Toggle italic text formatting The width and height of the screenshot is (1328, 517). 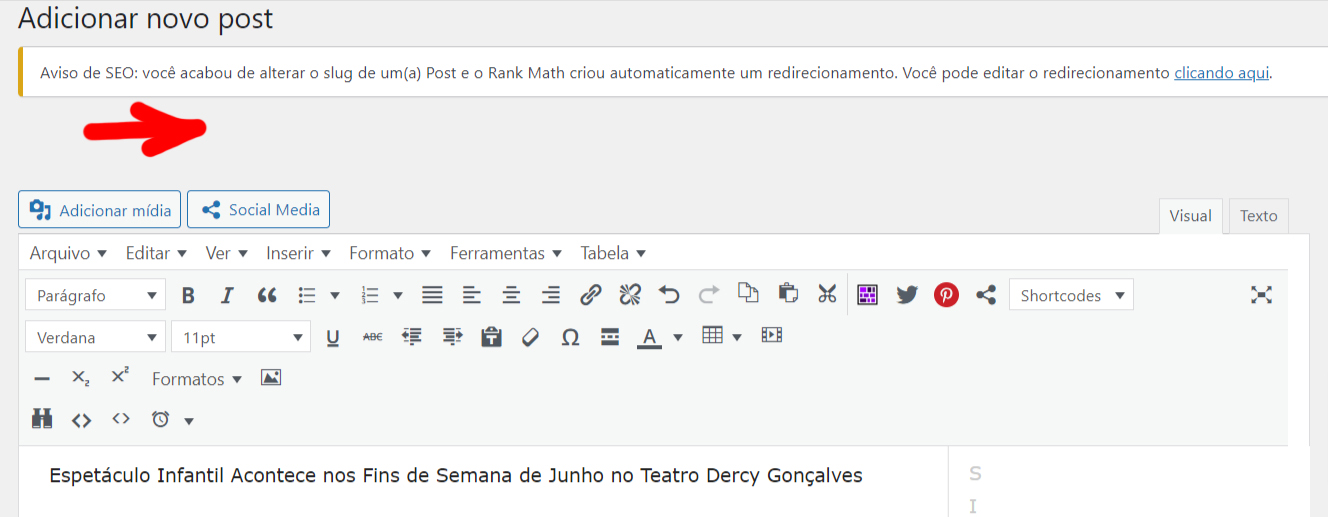(x=227, y=296)
